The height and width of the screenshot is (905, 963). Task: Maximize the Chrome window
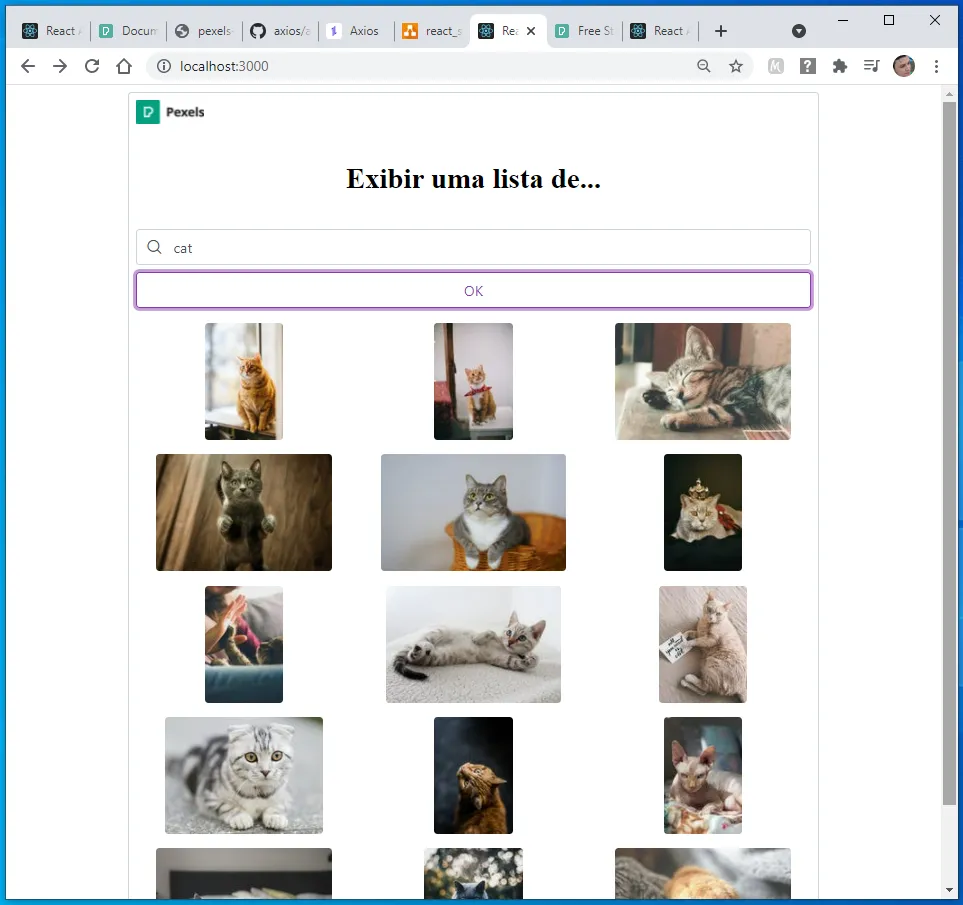[889, 20]
